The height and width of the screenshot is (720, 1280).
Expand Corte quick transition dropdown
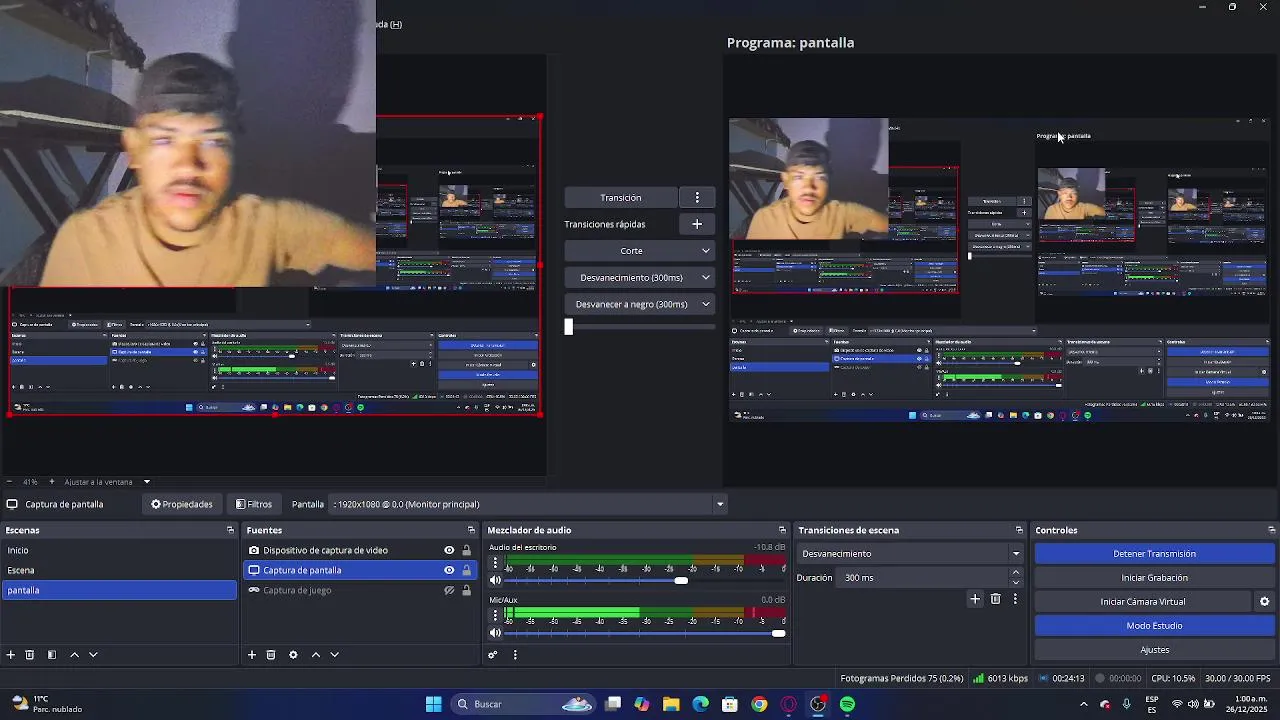(639, 251)
